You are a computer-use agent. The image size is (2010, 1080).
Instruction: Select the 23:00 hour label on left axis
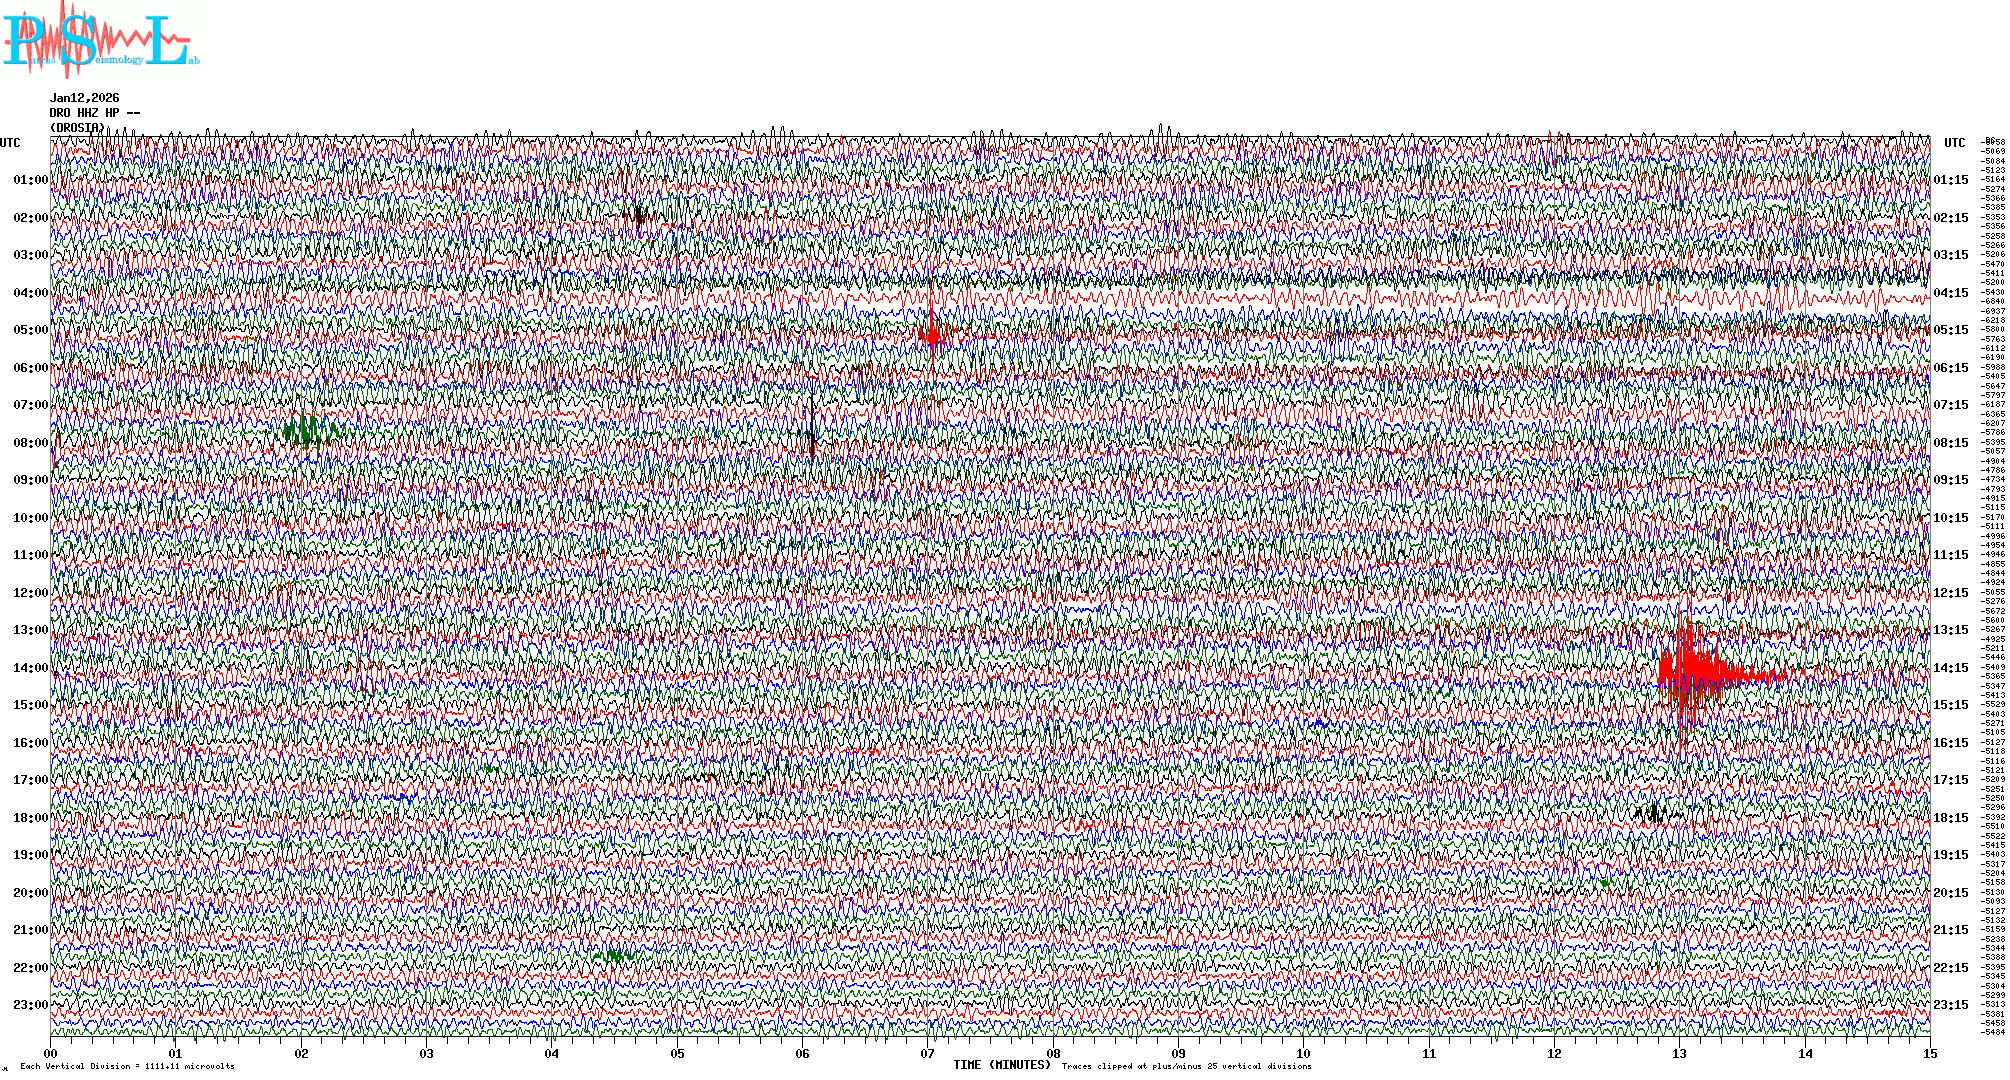[30, 1005]
